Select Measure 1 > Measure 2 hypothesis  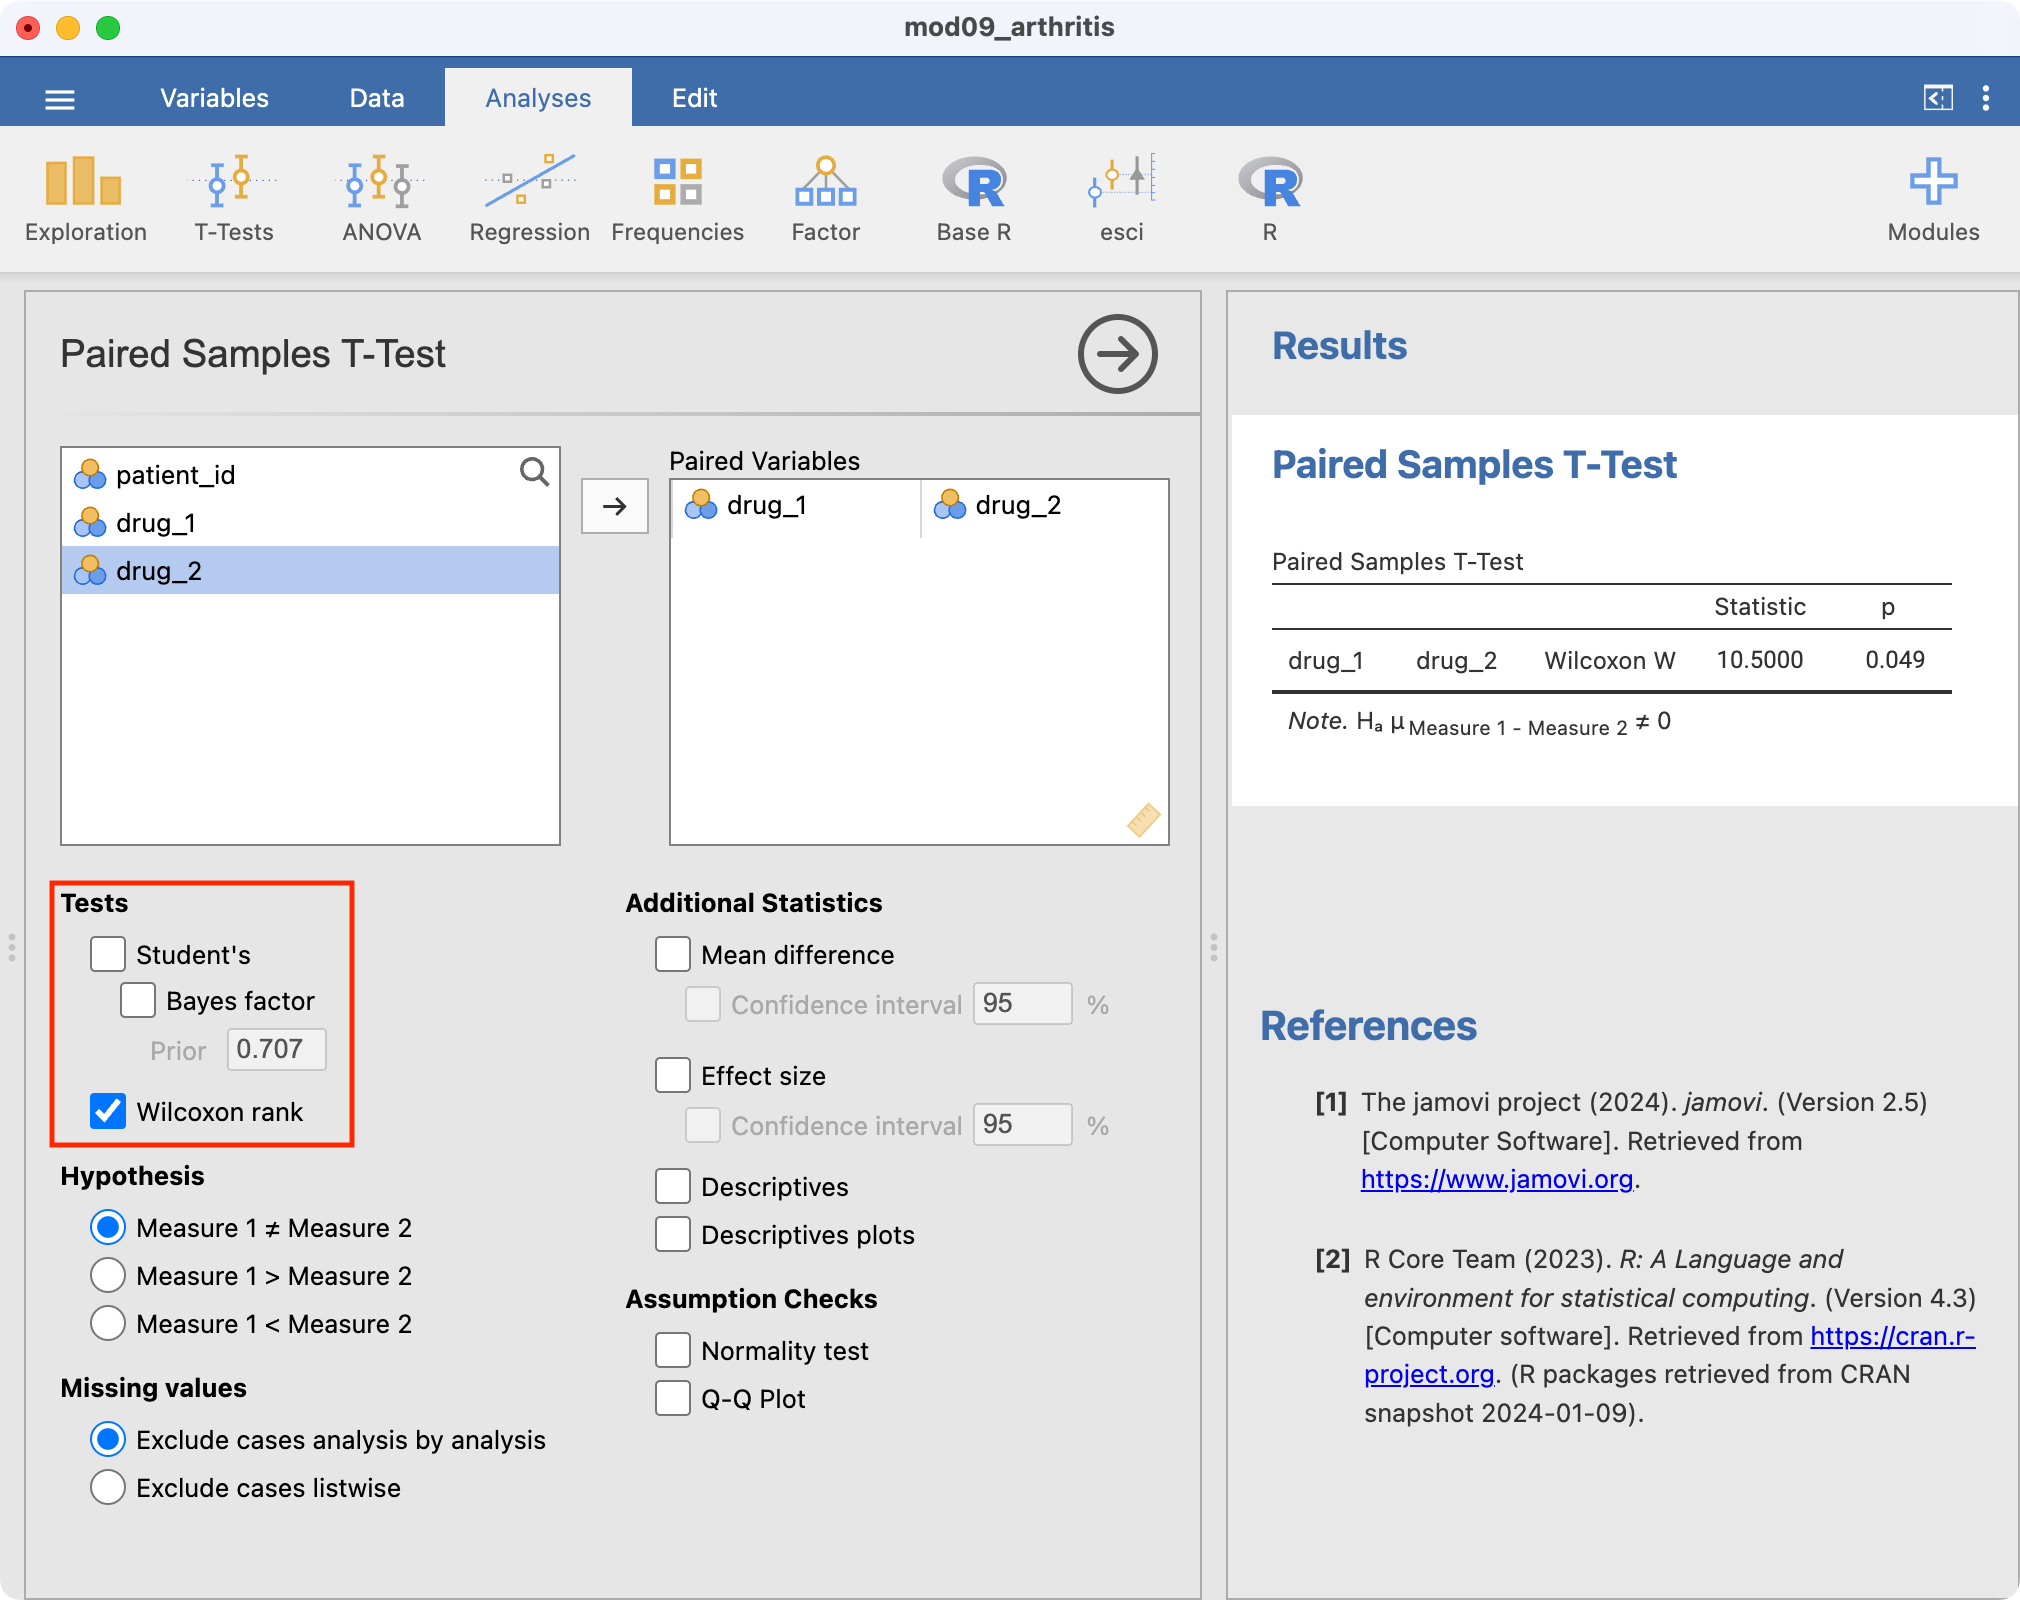point(108,1275)
